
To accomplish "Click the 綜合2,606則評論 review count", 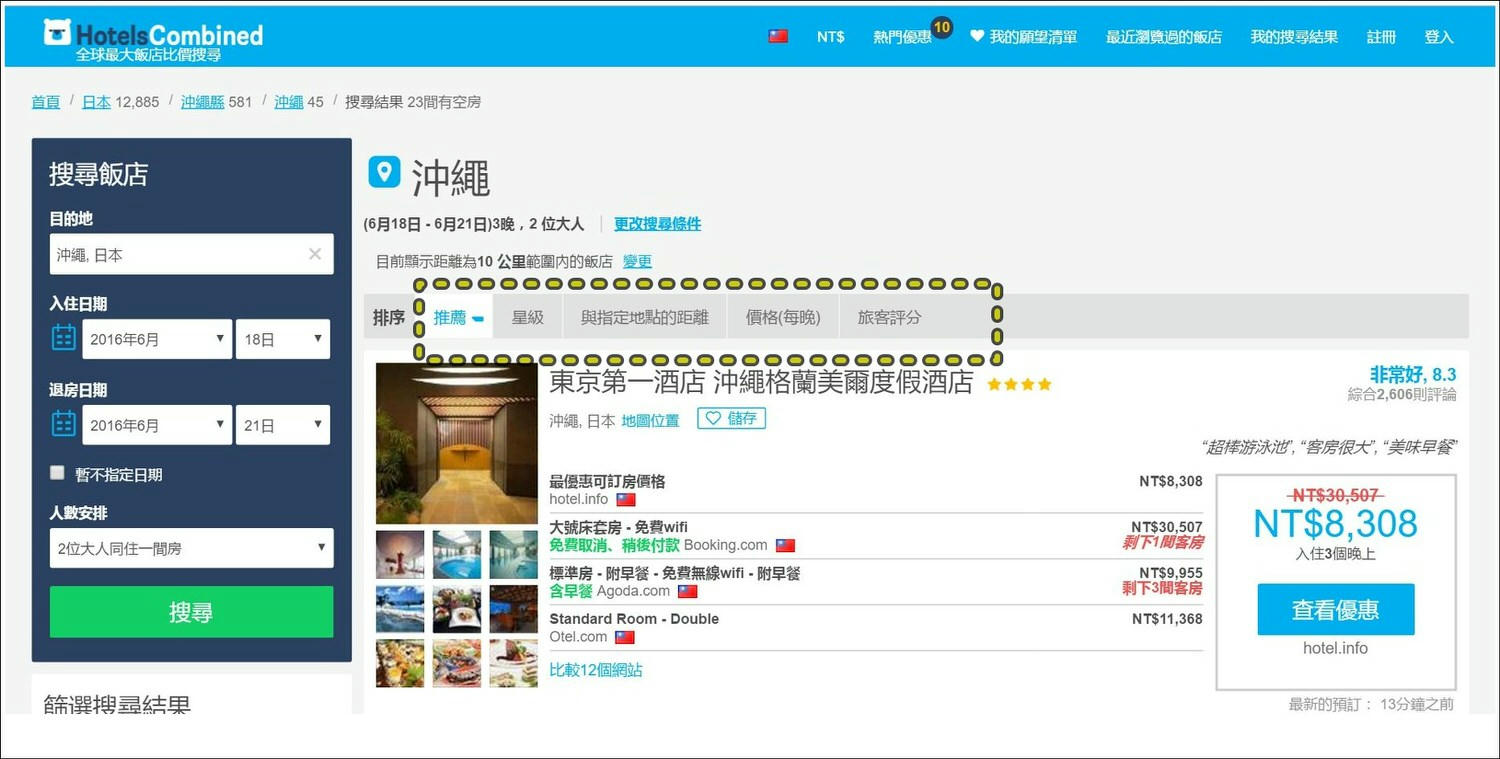I will click(x=1402, y=395).
